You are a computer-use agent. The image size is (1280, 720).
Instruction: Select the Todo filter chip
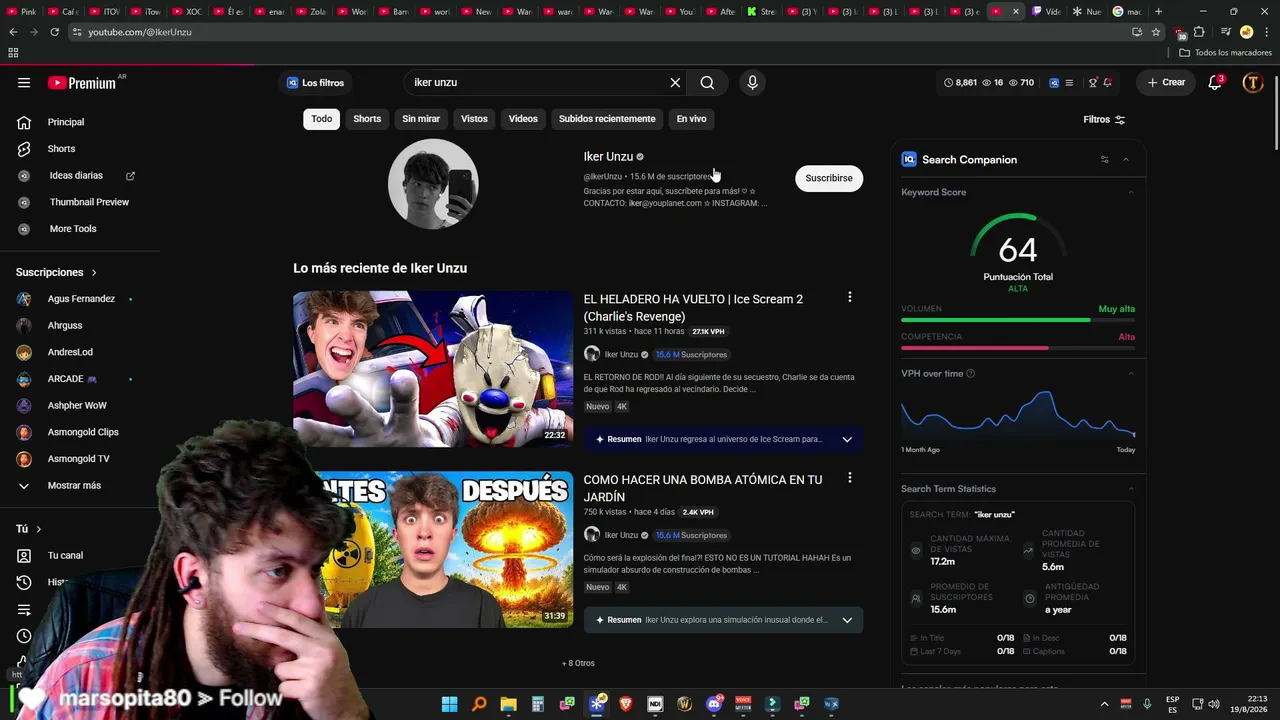pyautogui.click(x=321, y=119)
